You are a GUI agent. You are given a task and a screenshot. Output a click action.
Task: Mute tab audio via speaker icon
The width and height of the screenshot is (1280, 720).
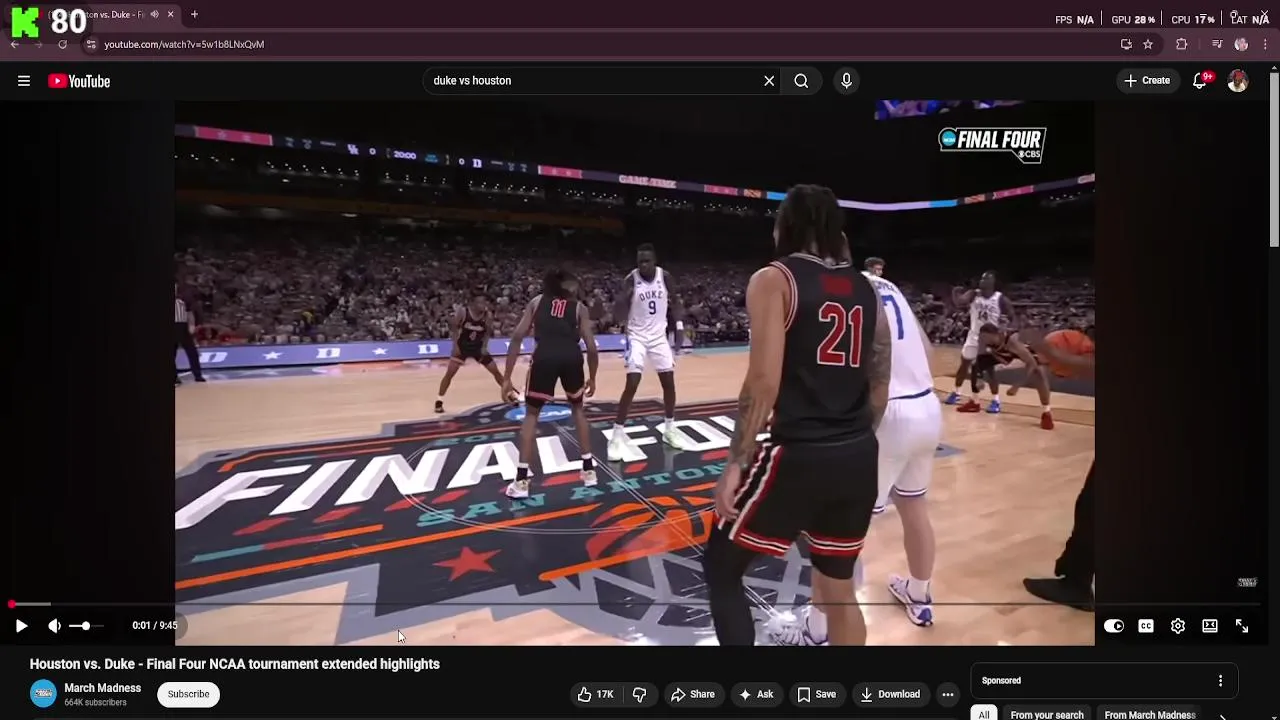point(154,15)
